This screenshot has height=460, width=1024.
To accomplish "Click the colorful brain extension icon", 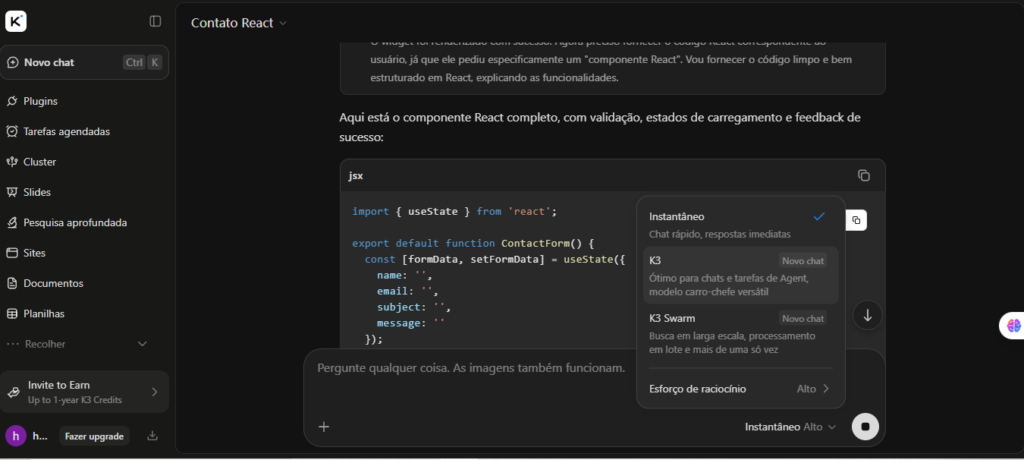I will pos(1014,325).
